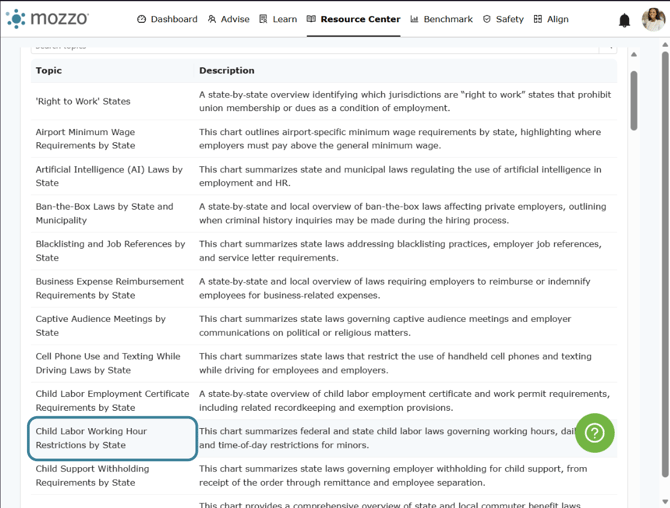Open Artificial Intelligence (AI) Laws topic
The width and height of the screenshot is (670, 508).
109,176
